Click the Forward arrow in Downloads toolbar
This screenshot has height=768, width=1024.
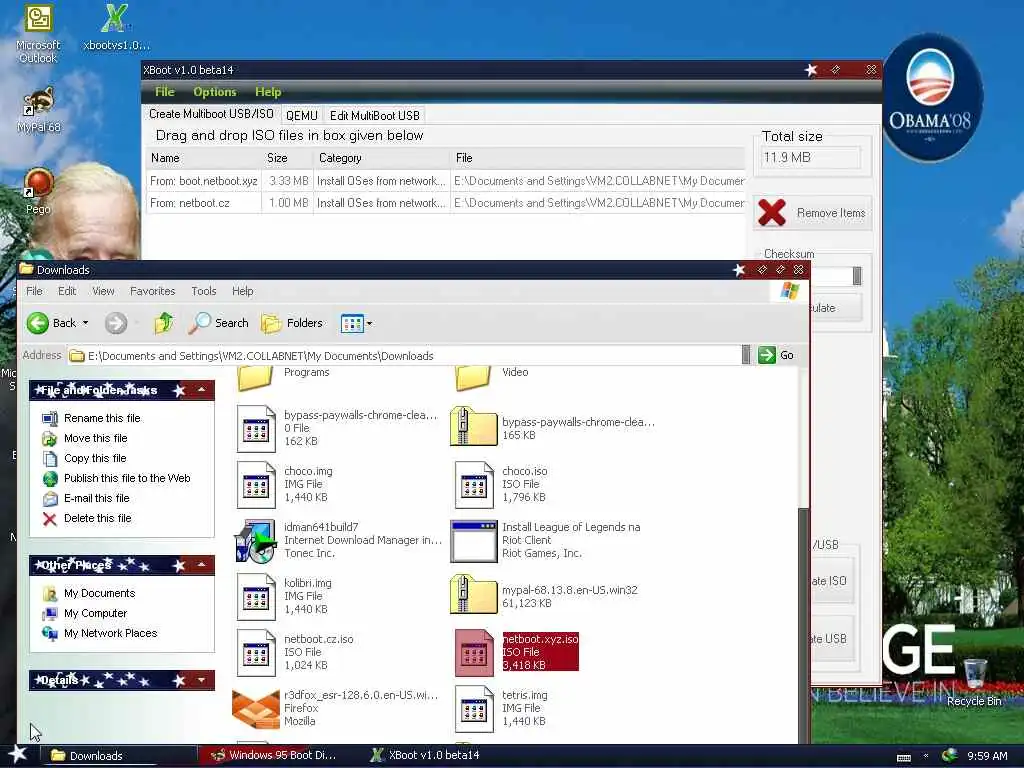tap(116, 323)
